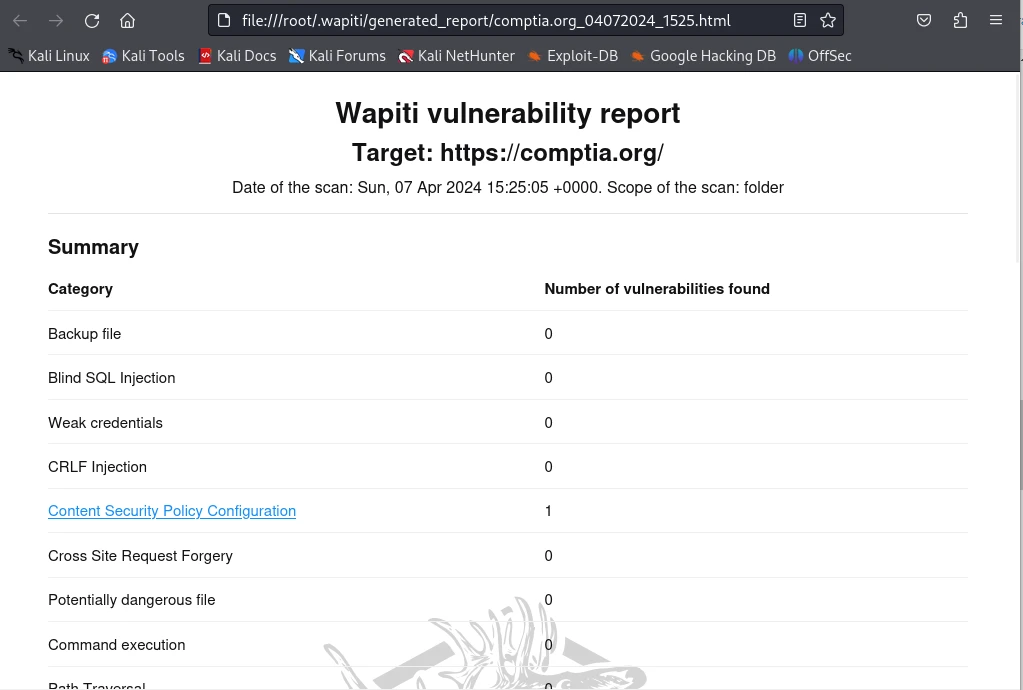1023x690 pixels.
Task: Open the OffSec bookmark
Action: (x=820, y=56)
